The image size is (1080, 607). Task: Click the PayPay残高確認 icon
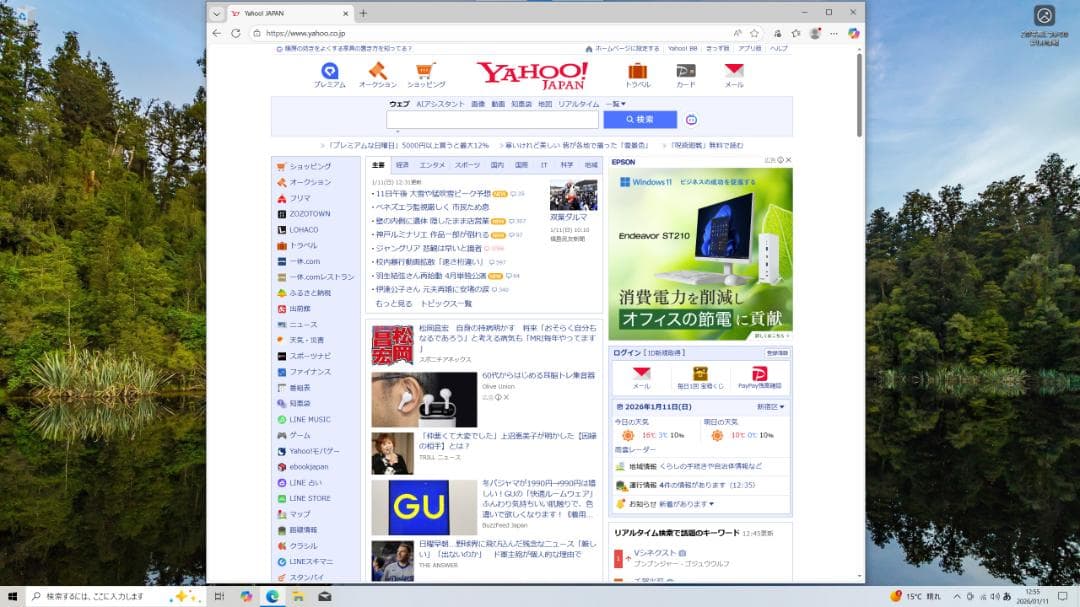click(759, 374)
